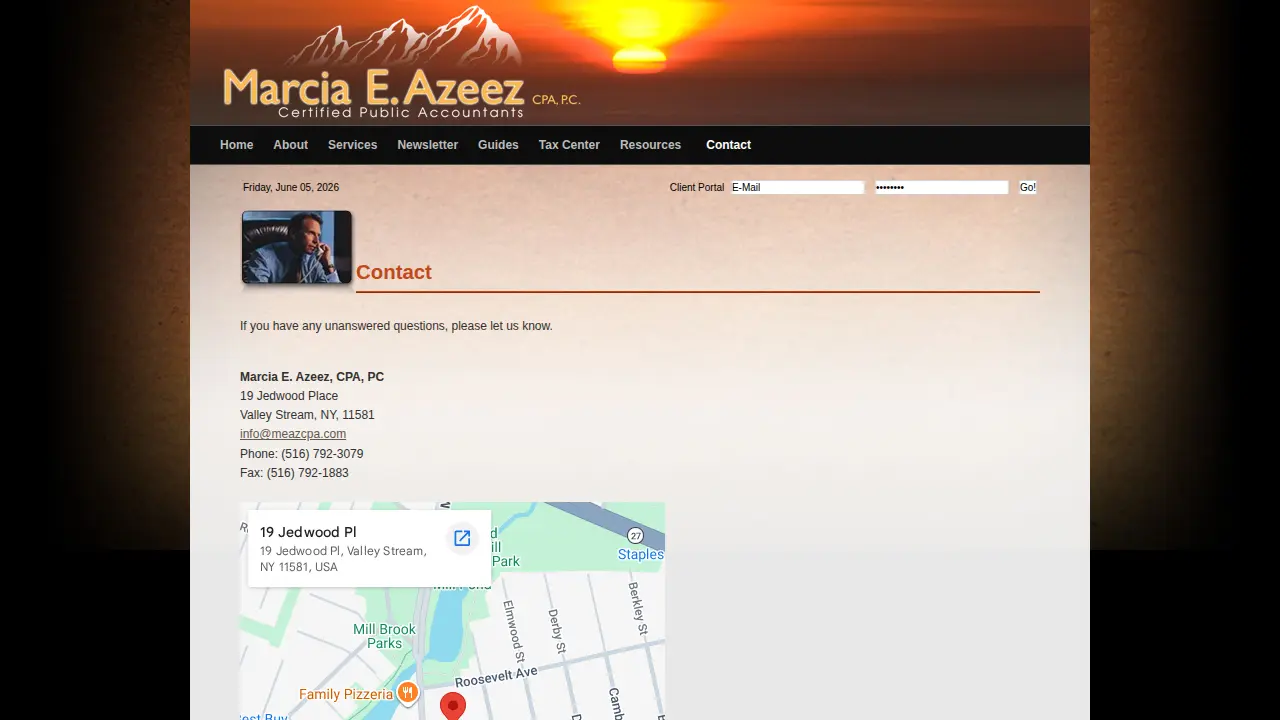This screenshot has height=720, width=1280.
Task: Click the Derby St street label
Action: 556,632
